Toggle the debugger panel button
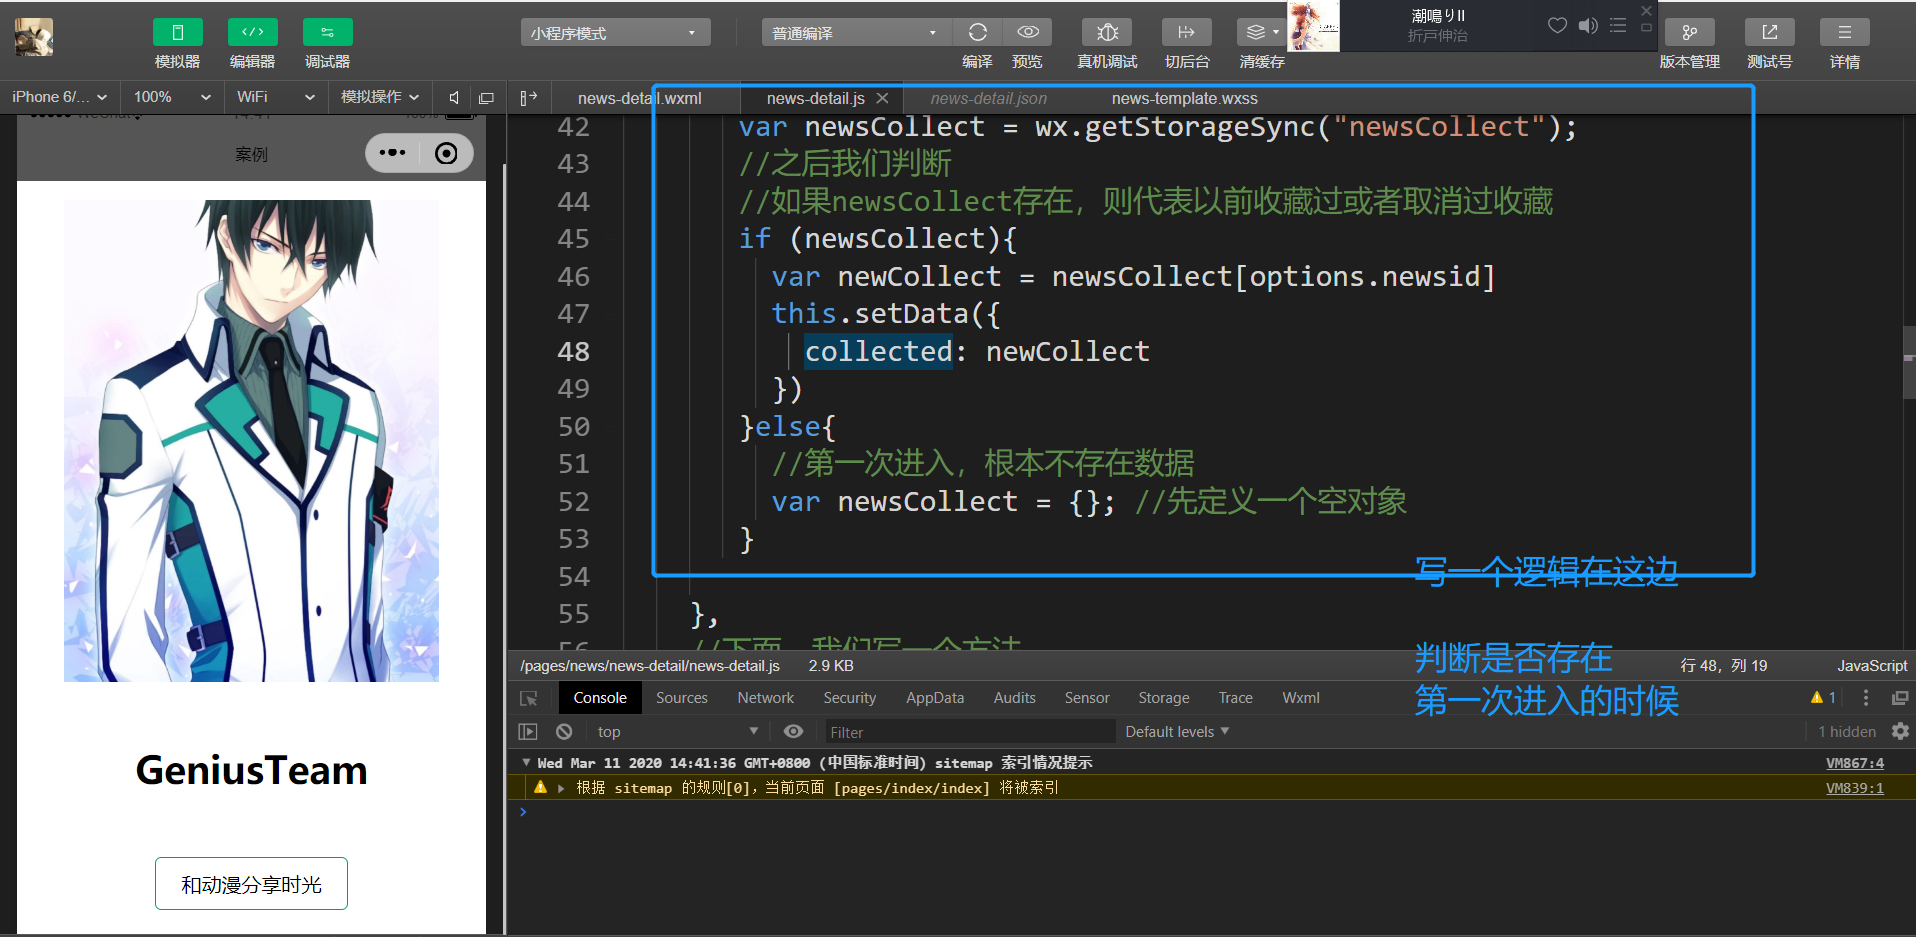 tap(327, 33)
